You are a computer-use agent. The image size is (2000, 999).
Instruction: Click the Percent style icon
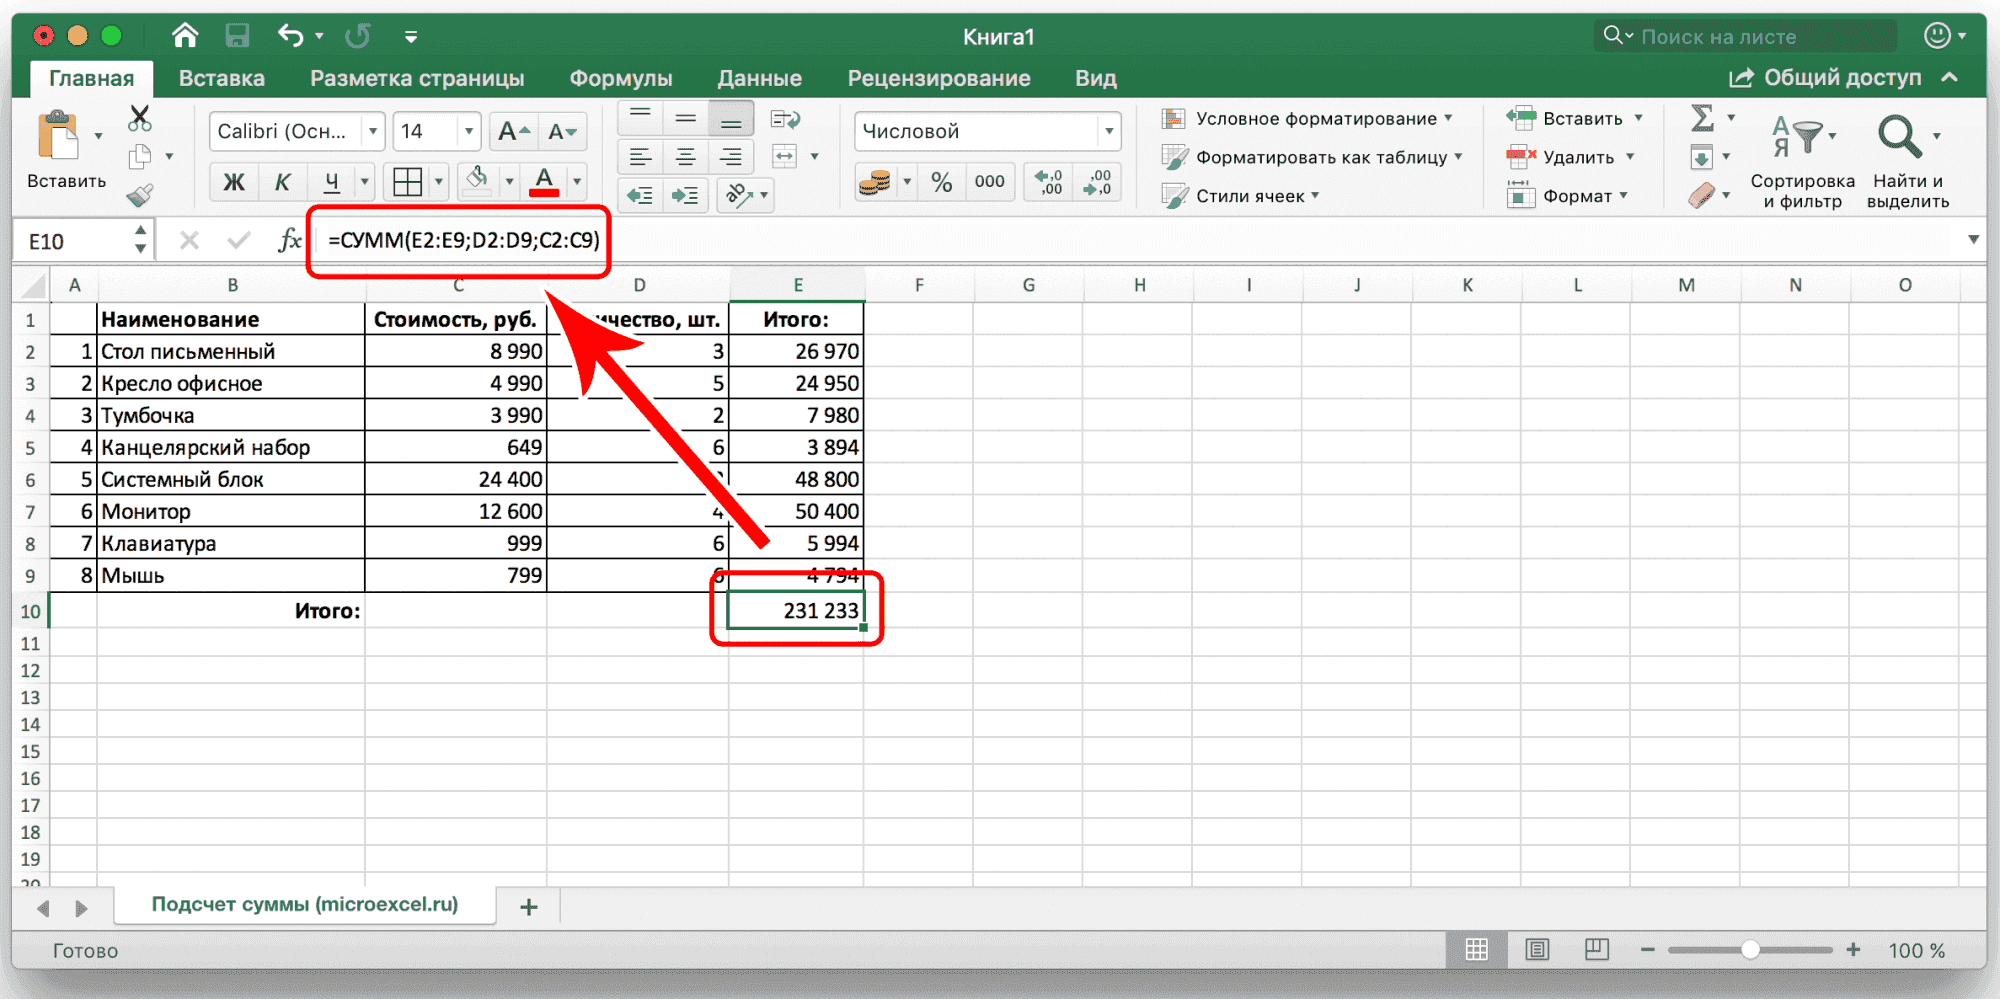(x=941, y=182)
